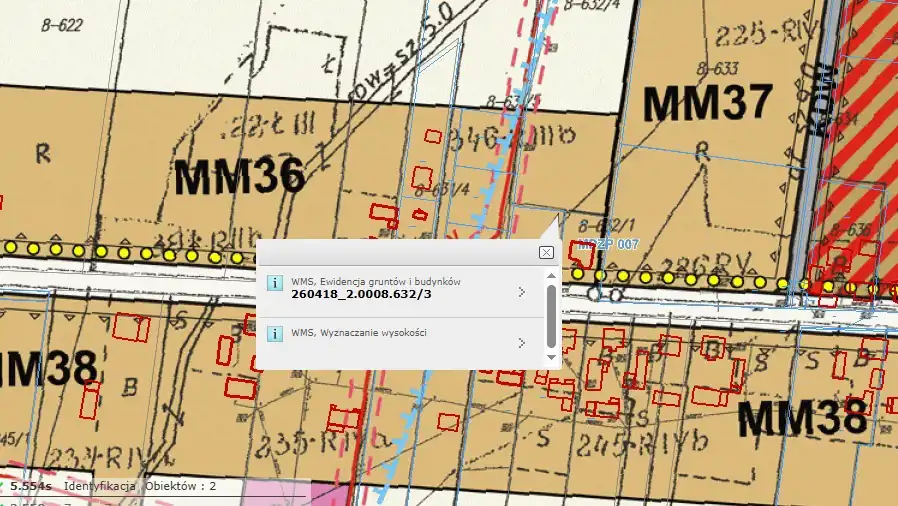Viewport: 898px width, 506px height.
Task: Click the popup scrollbar down arrow
Action: pyautogui.click(x=550, y=357)
